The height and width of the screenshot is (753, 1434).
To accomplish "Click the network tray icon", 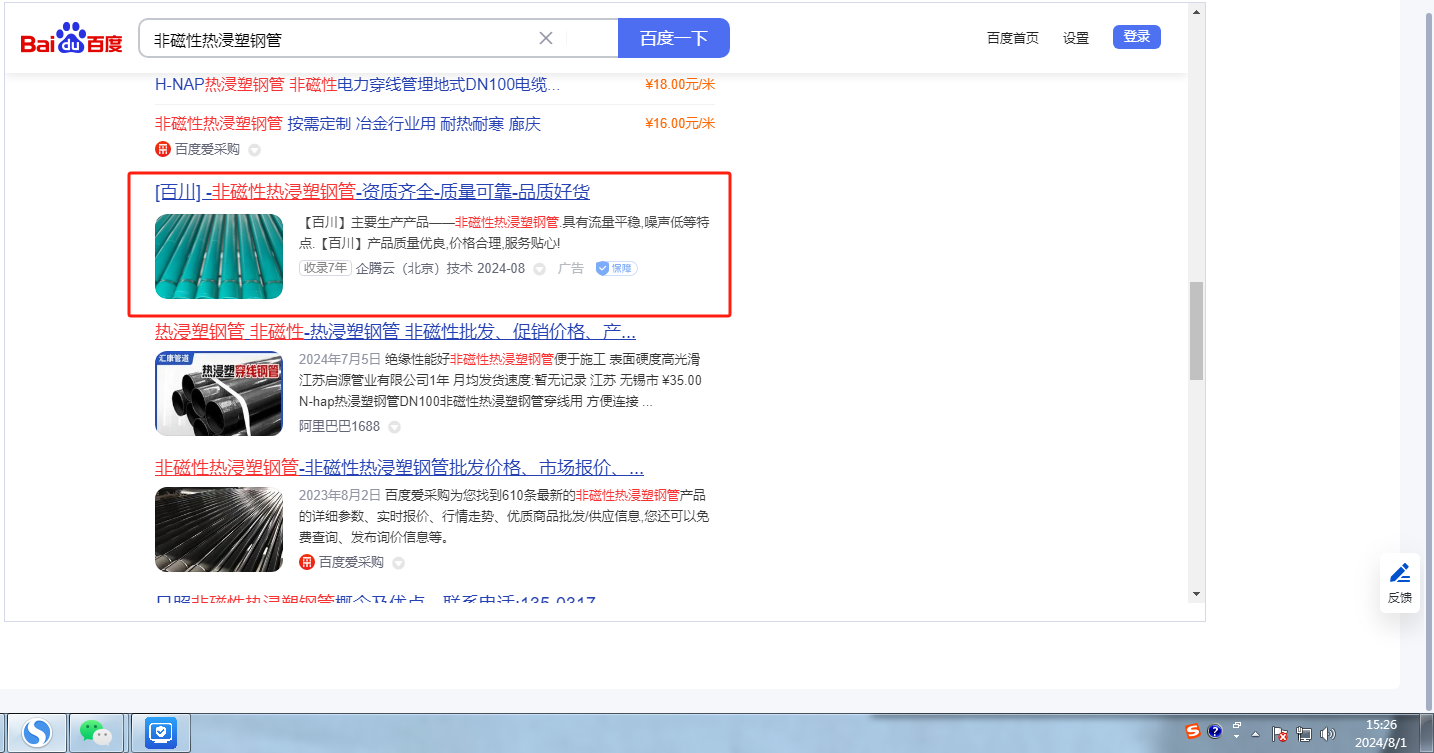I will 1304,734.
